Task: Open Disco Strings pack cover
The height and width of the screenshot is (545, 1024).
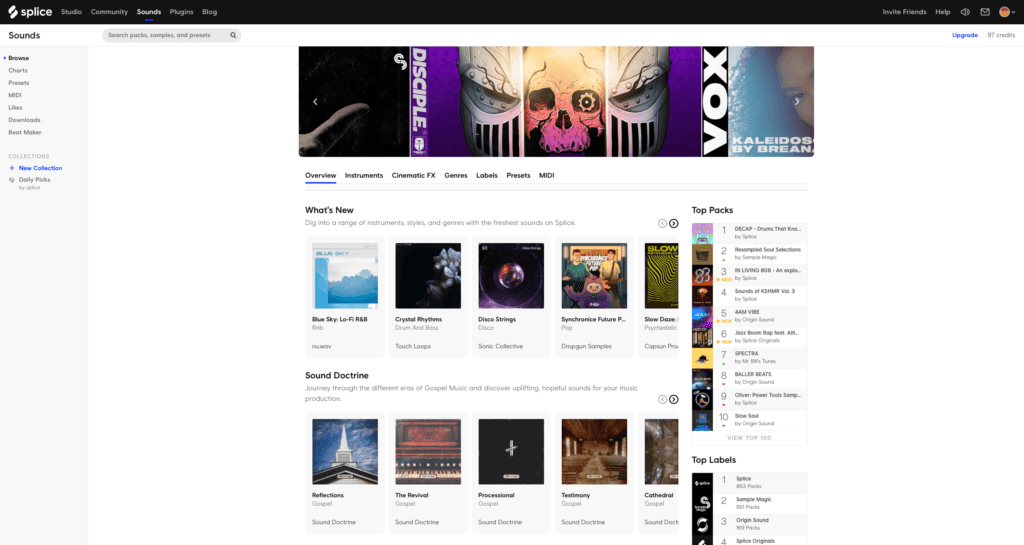Action: [511, 276]
